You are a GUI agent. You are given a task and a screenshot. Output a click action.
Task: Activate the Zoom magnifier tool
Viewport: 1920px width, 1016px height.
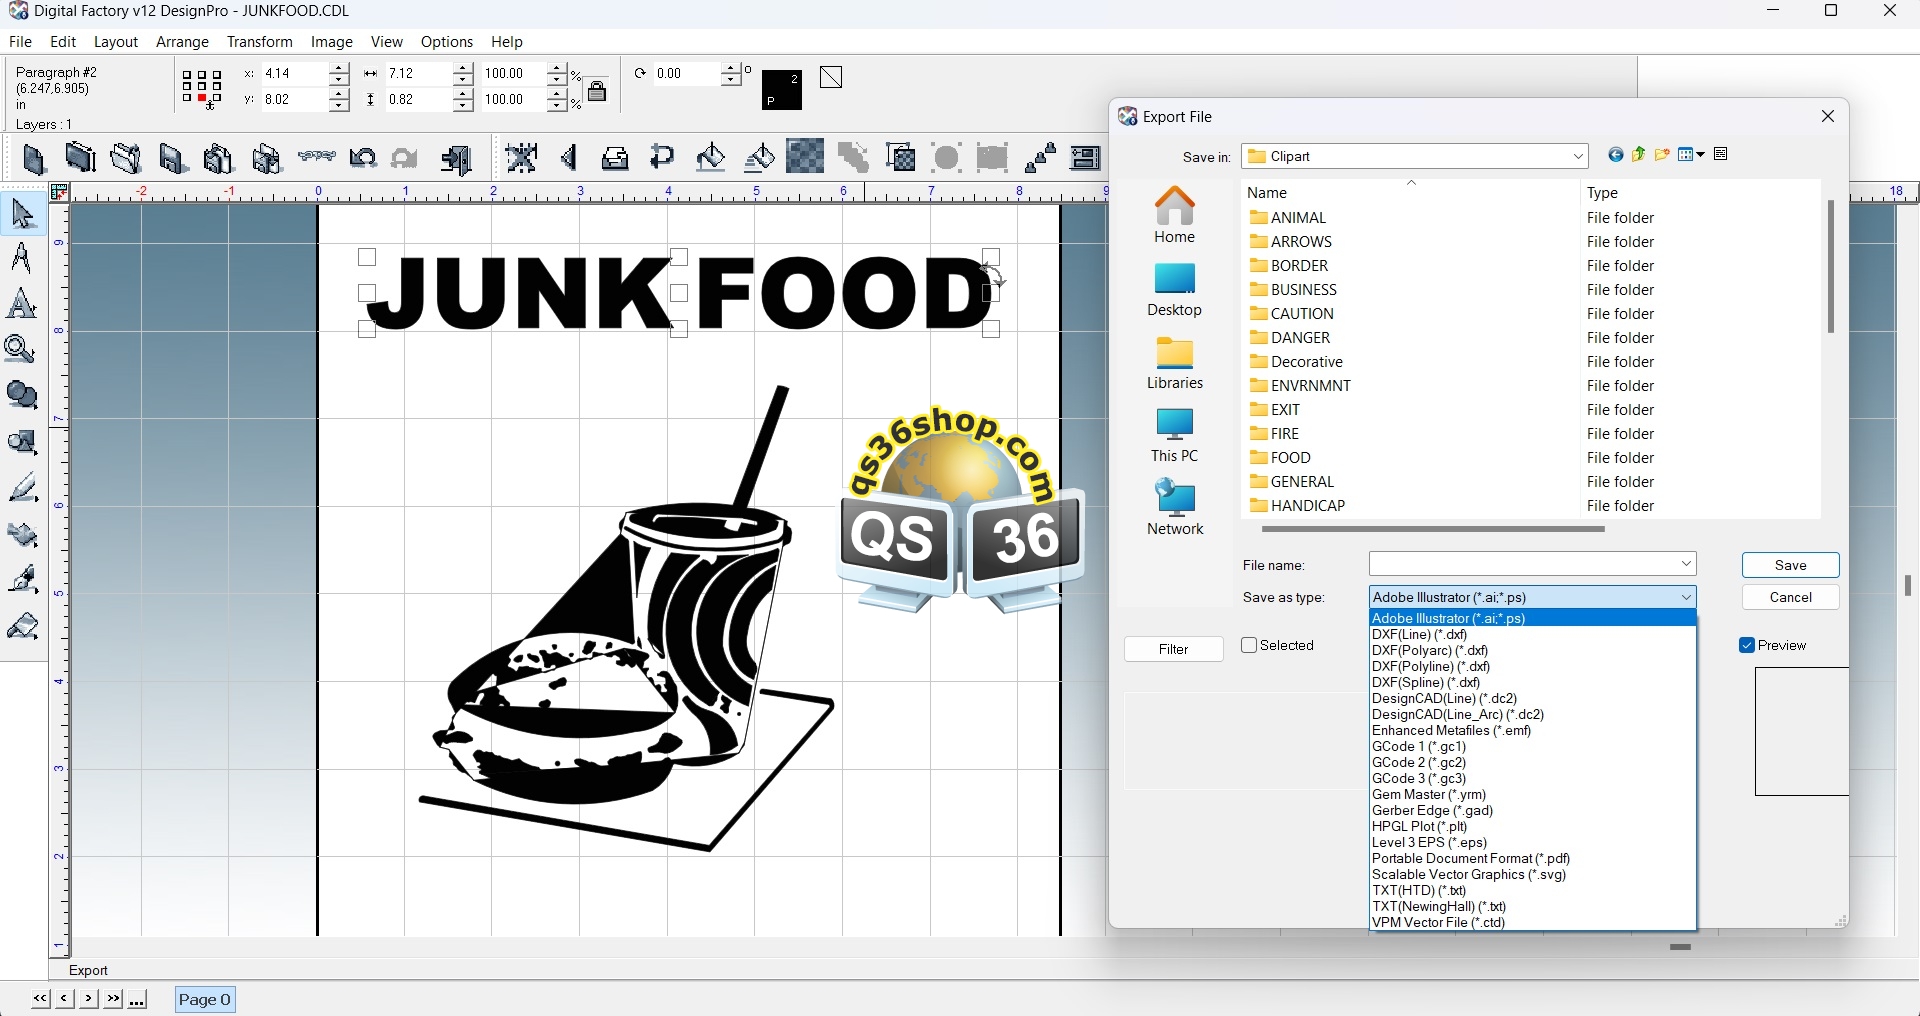click(21, 350)
